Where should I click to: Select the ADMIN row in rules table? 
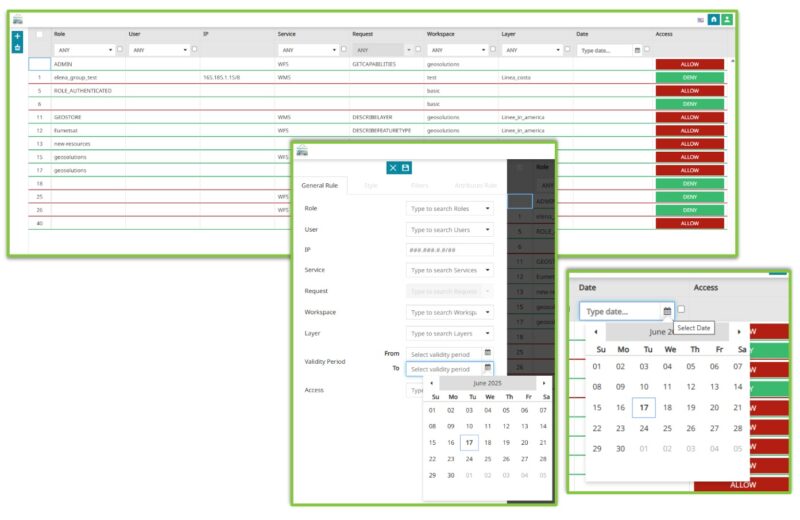coord(378,64)
